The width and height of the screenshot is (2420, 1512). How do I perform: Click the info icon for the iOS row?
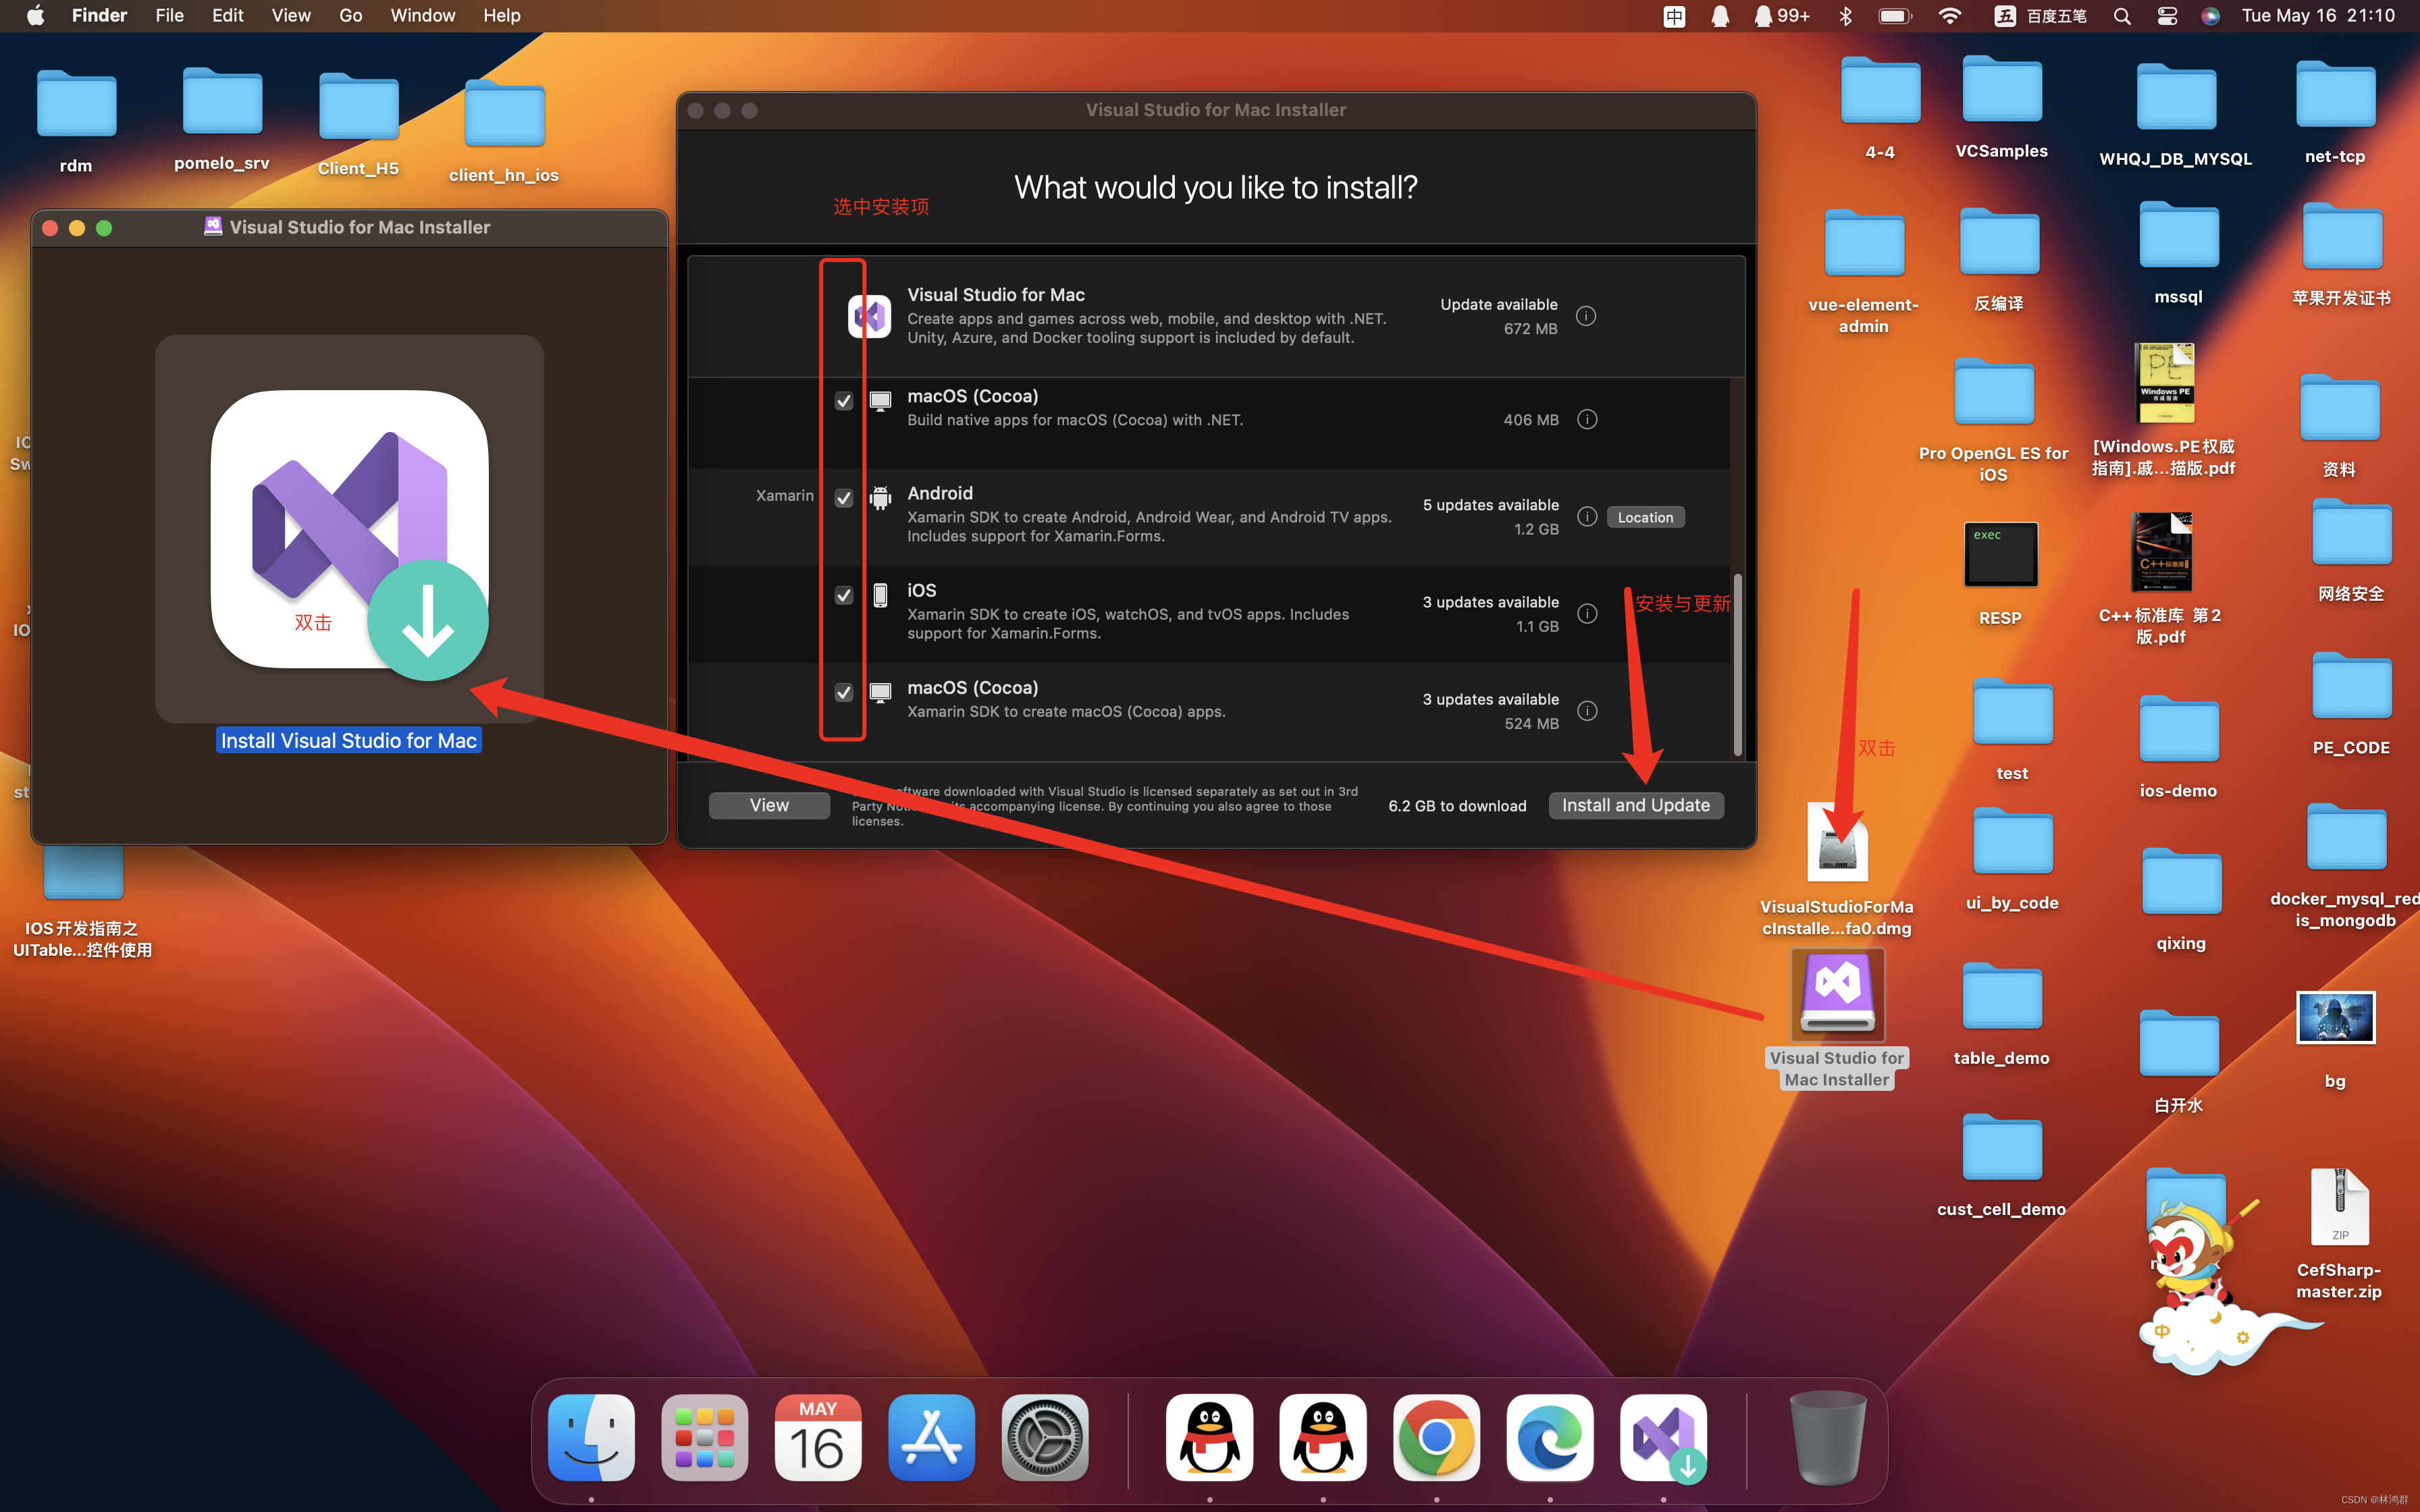click(x=1587, y=613)
